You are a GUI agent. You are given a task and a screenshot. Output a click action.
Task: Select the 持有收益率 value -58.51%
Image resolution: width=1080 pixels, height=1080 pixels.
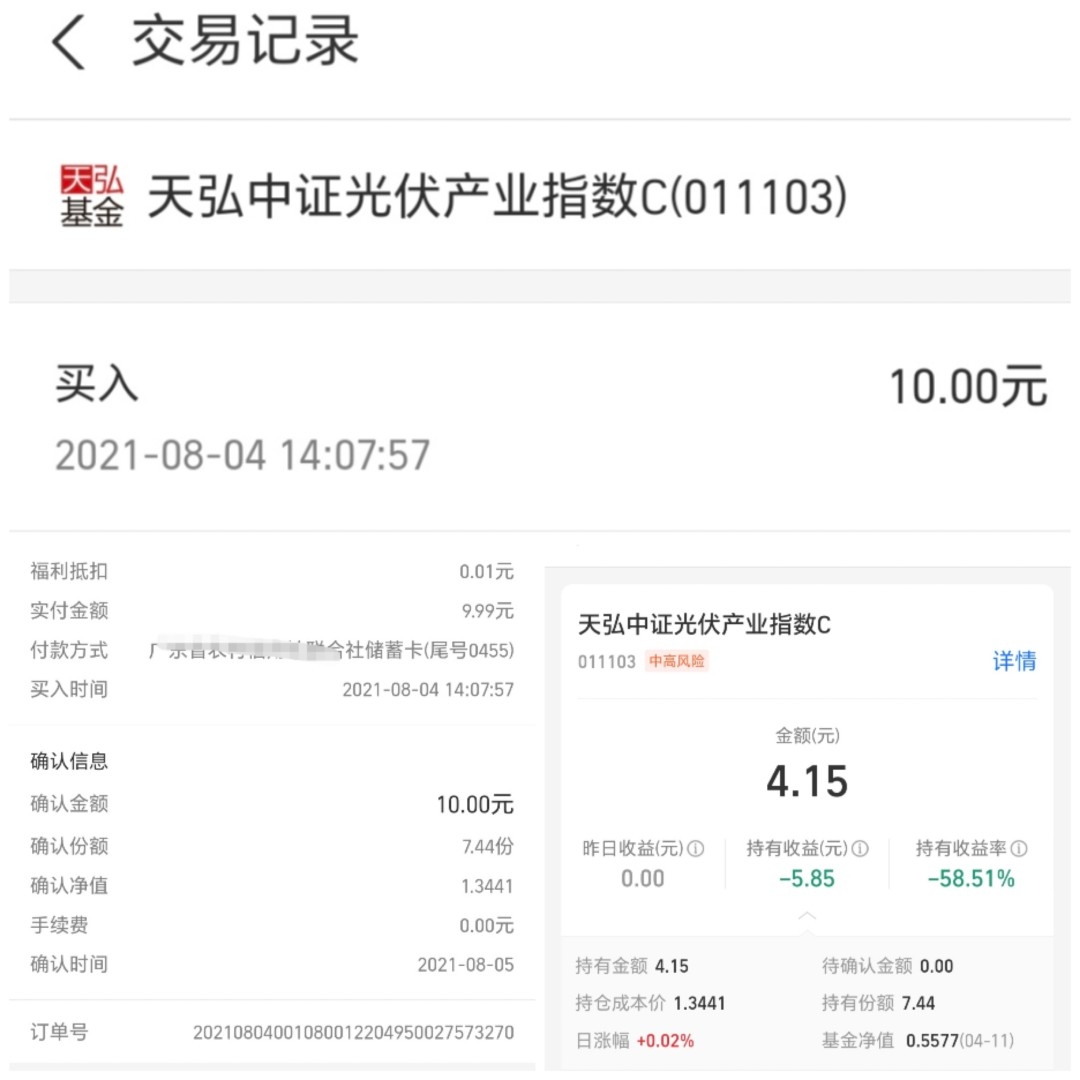click(971, 879)
